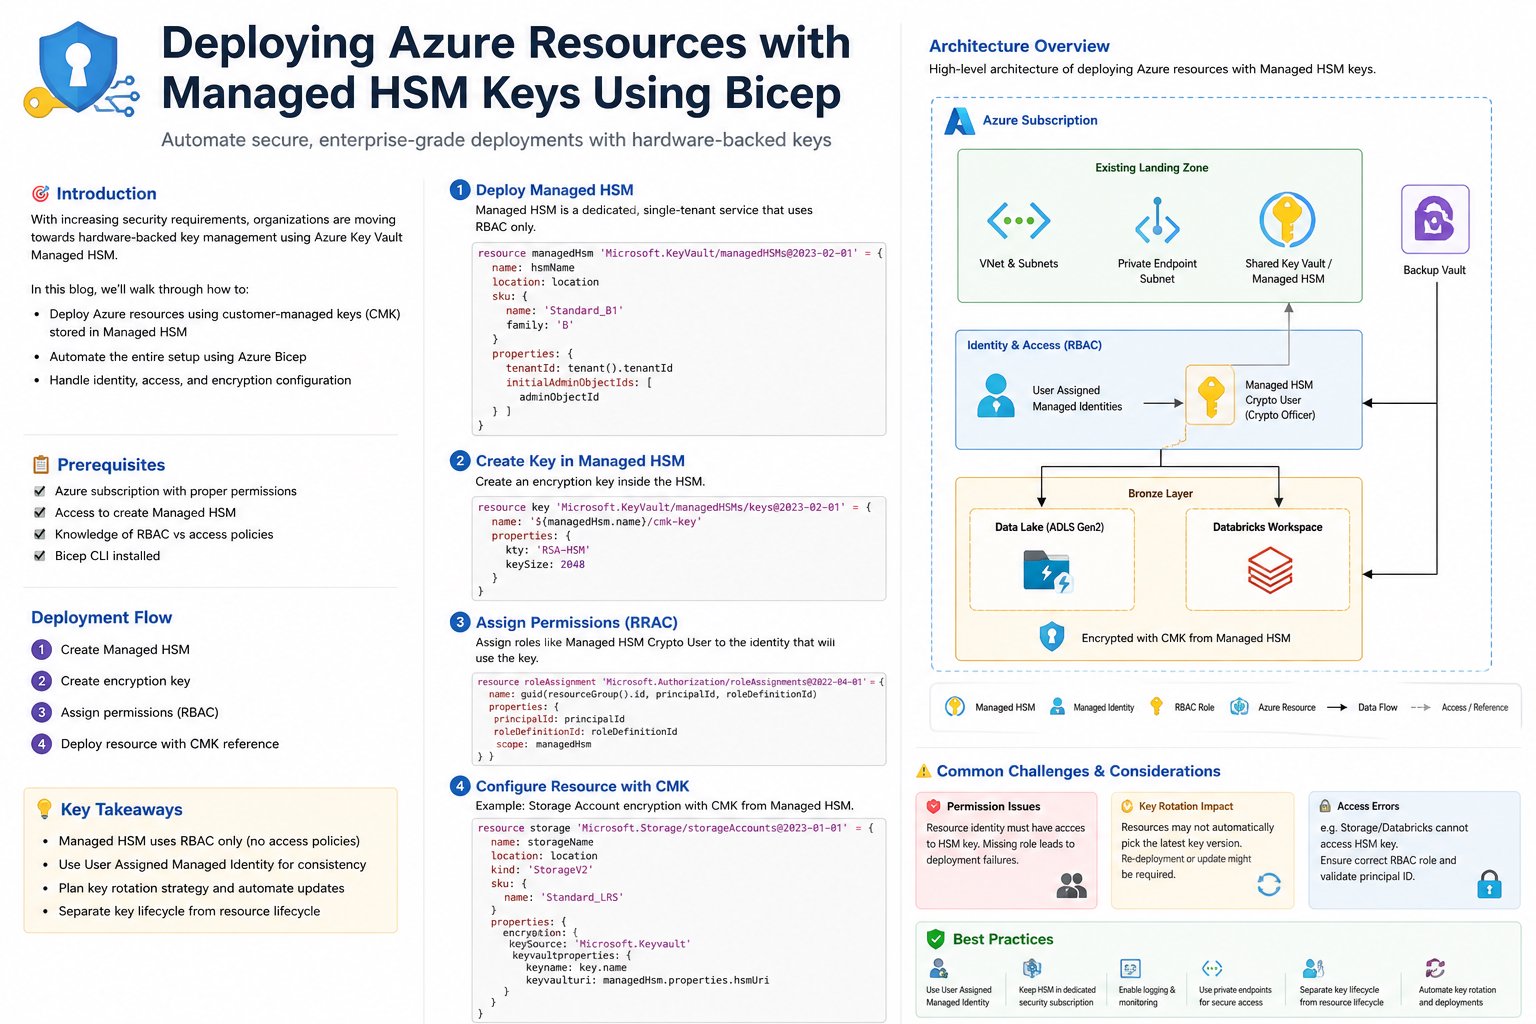Image resolution: width=1536 pixels, height=1024 pixels.
Task: Click the Configure Resource with CMK heading
Action: 582,786
